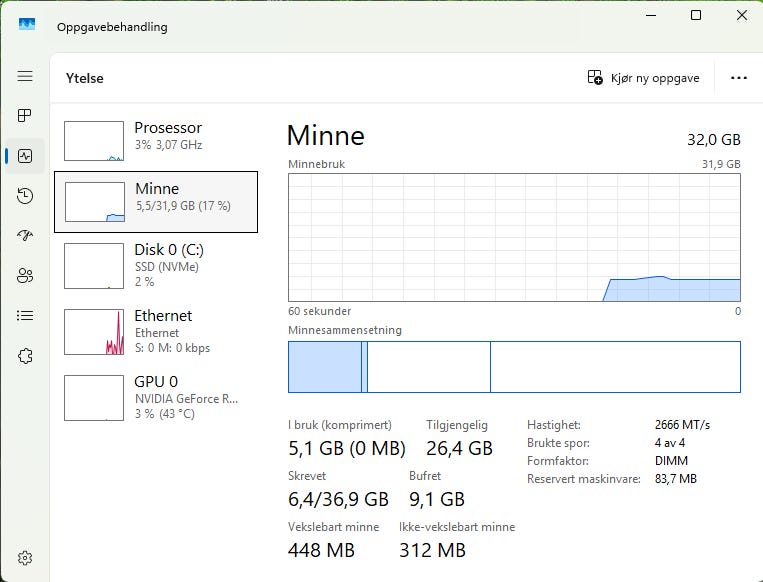Click the 4 av 4 Brukte spor value

point(670,443)
